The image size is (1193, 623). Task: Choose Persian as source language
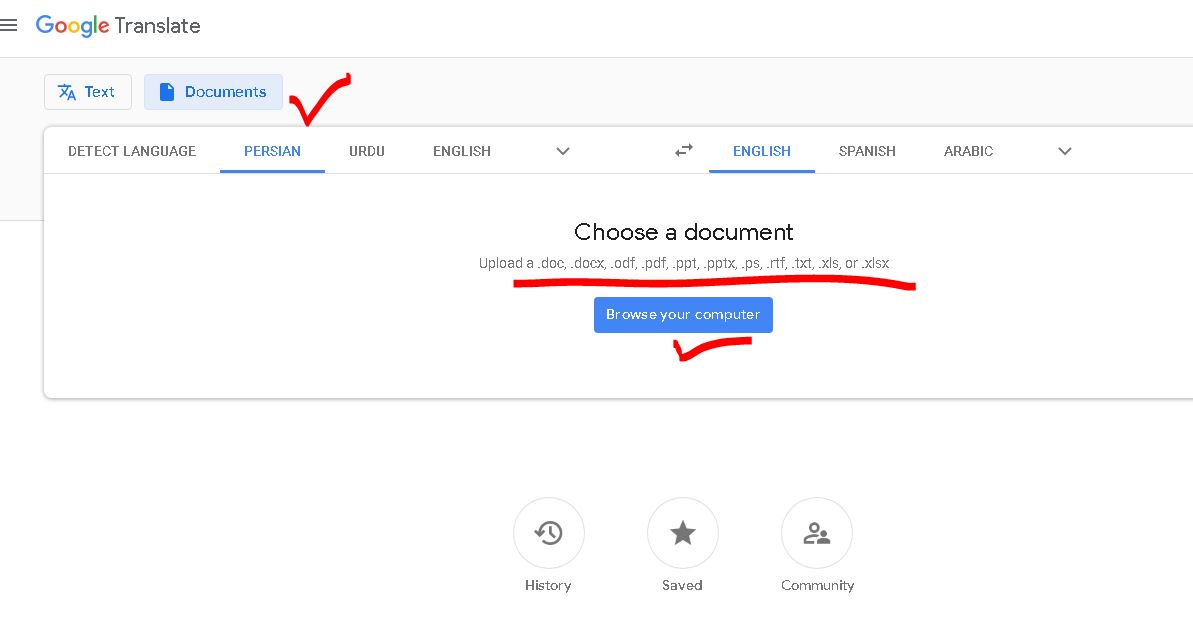tap(272, 151)
